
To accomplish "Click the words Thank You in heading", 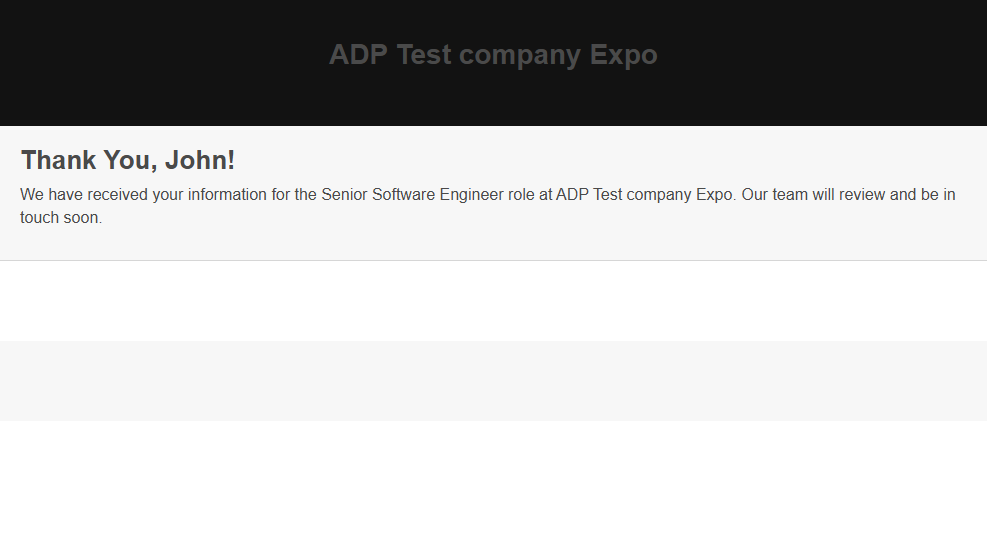I will tap(87, 160).
